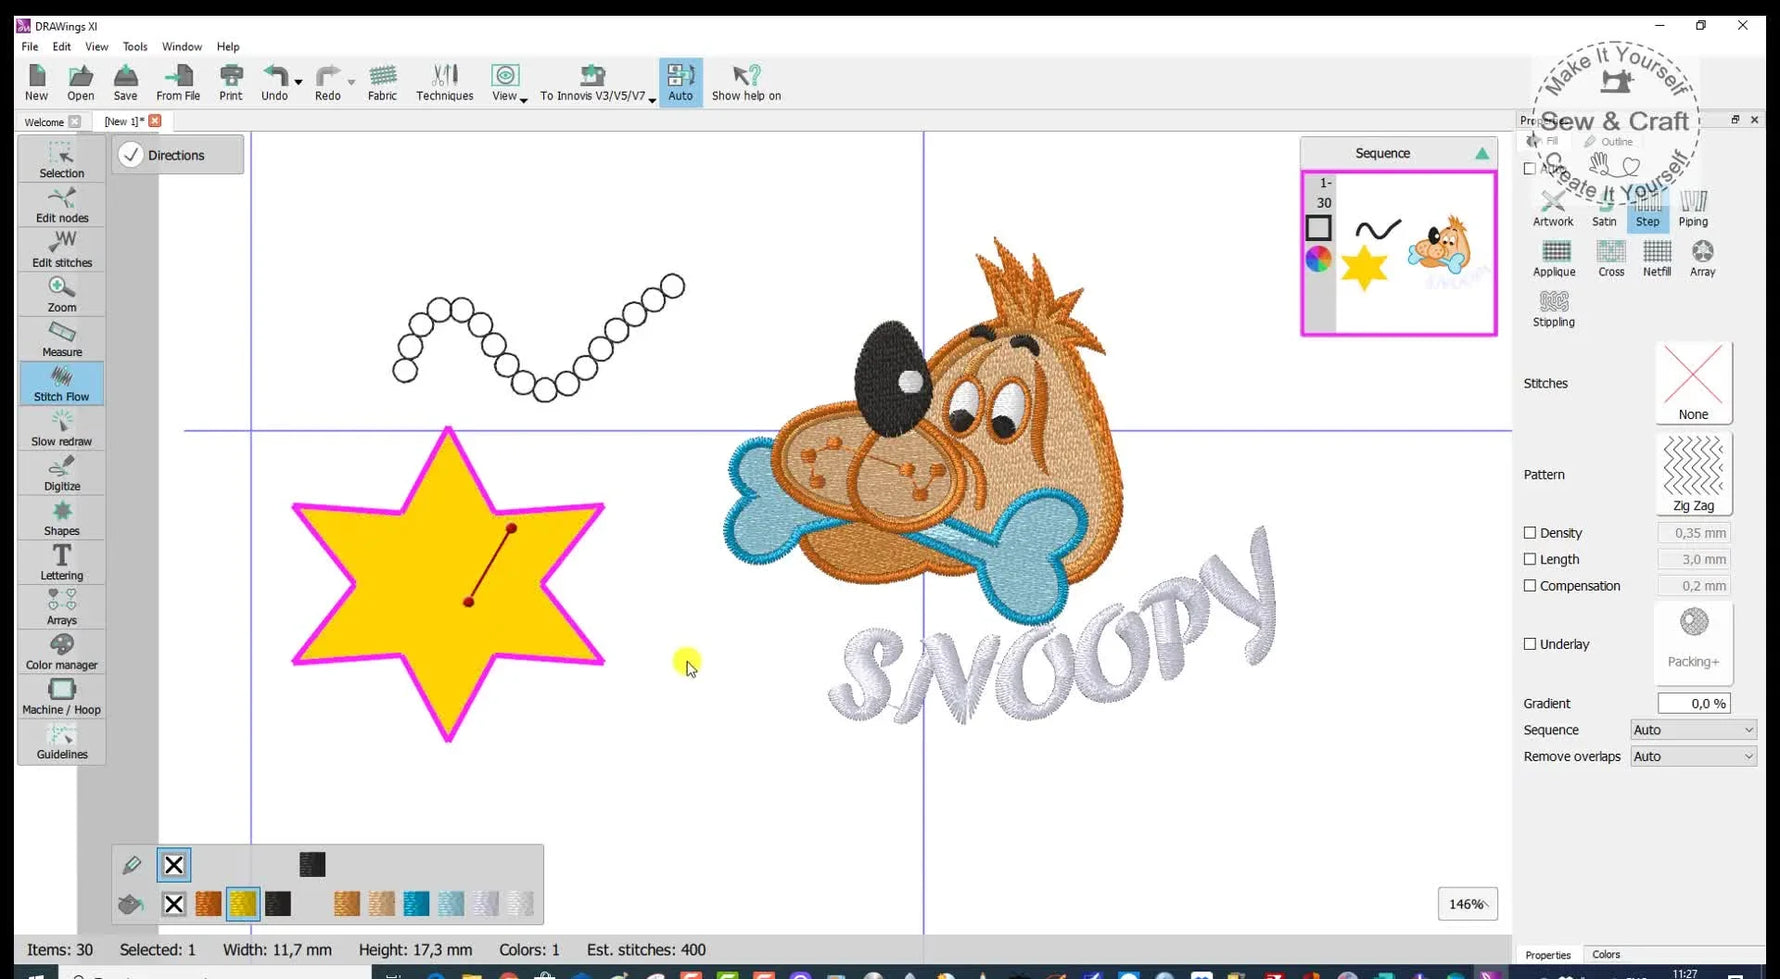The height and width of the screenshot is (979, 1780).
Task: Open the Tools menu
Action: point(134,46)
